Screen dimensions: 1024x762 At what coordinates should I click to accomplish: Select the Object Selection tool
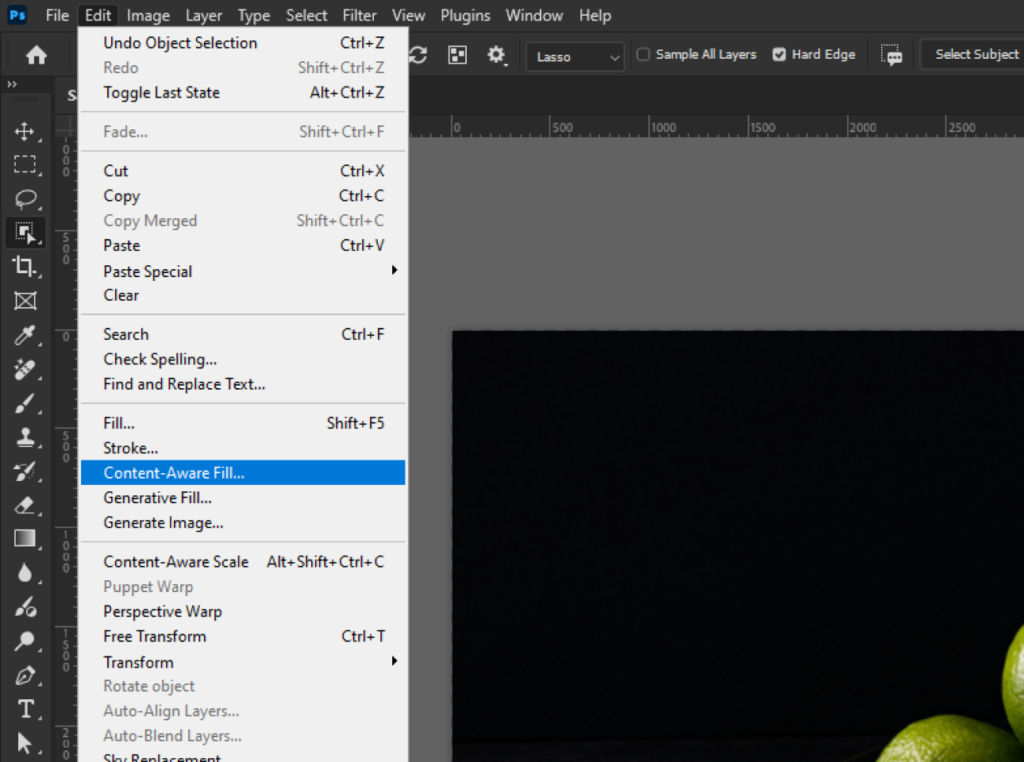(x=25, y=232)
